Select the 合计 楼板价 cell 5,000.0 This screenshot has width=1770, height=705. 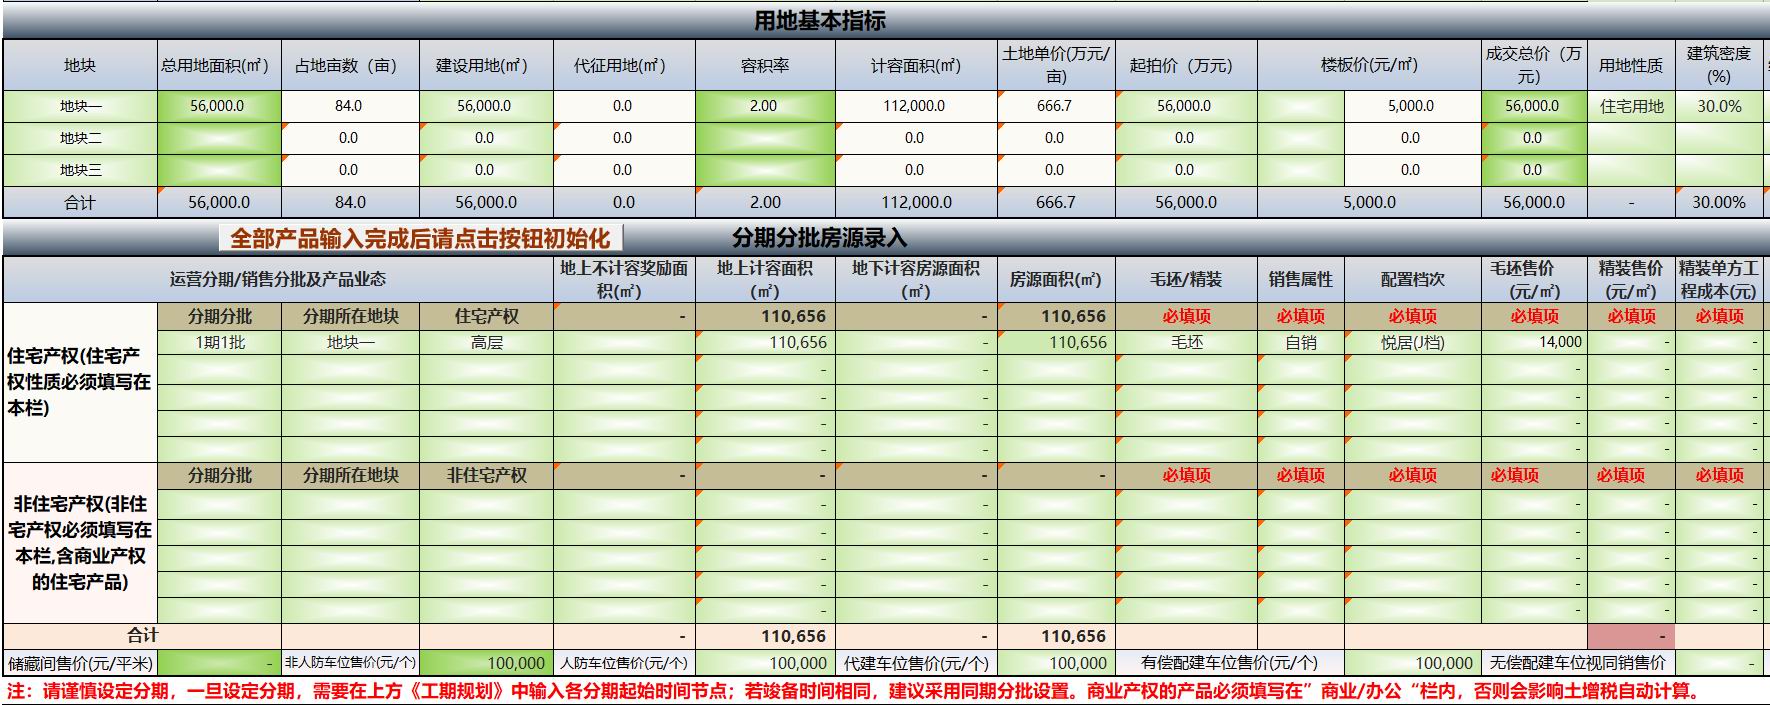coord(1370,202)
